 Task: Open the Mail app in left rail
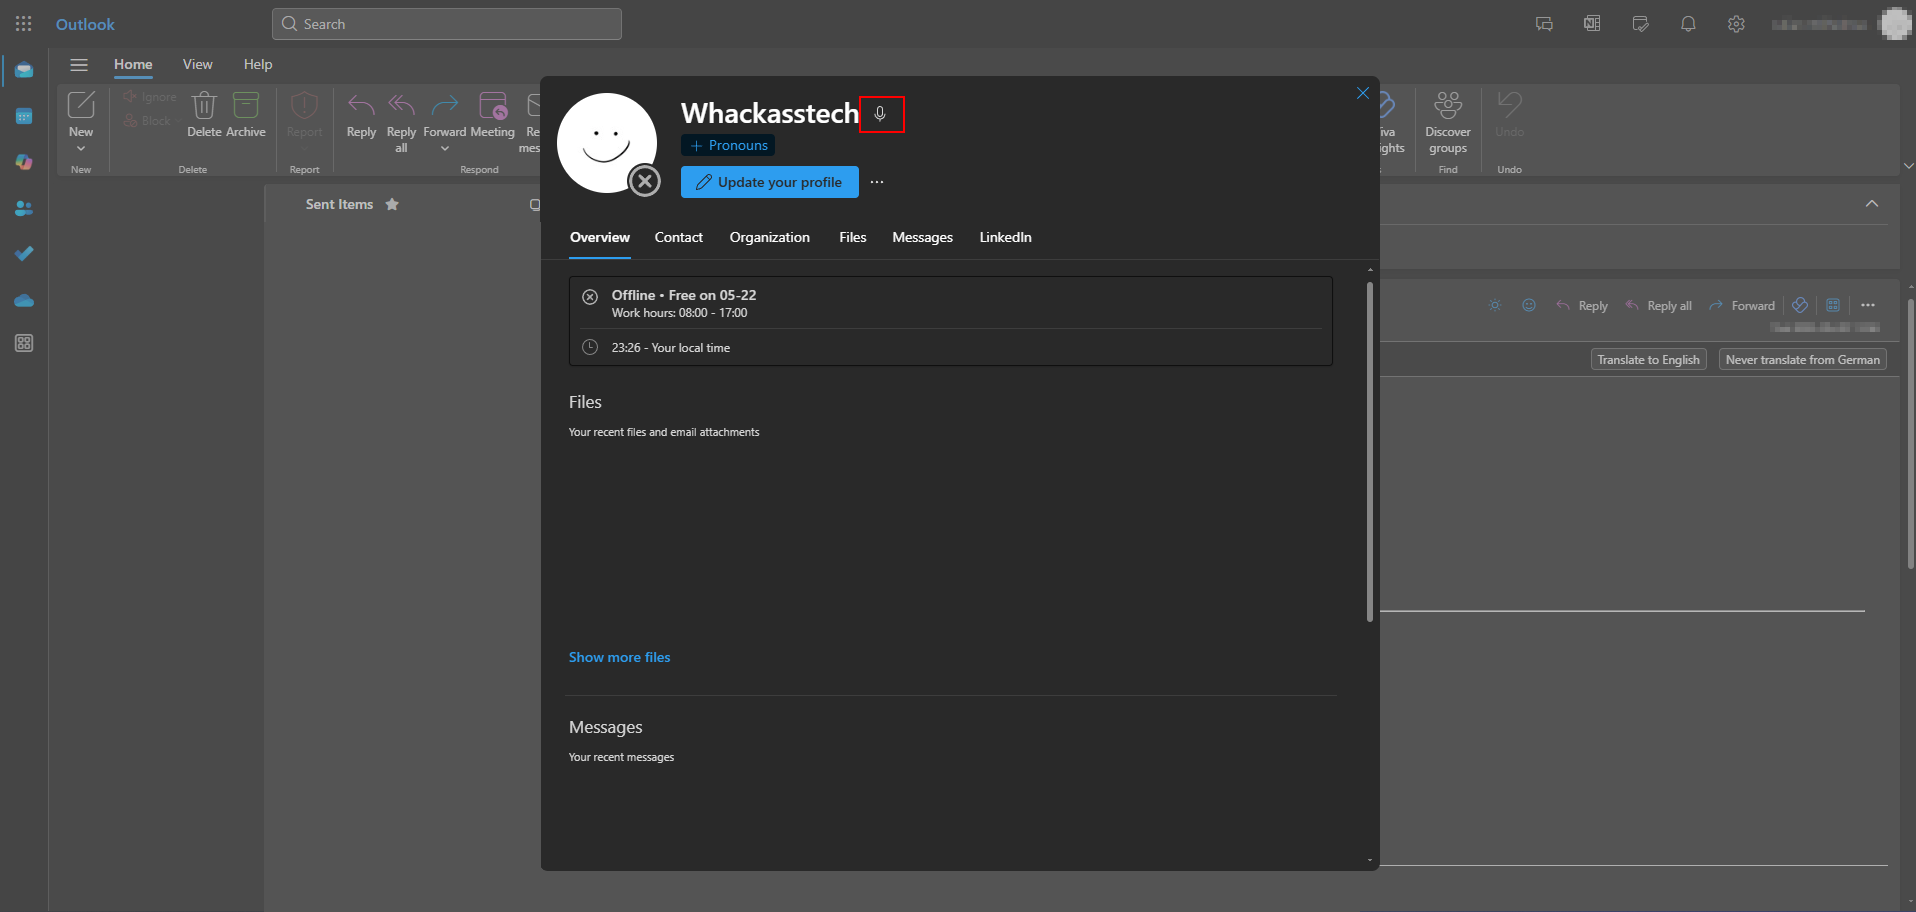(x=24, y=71)
